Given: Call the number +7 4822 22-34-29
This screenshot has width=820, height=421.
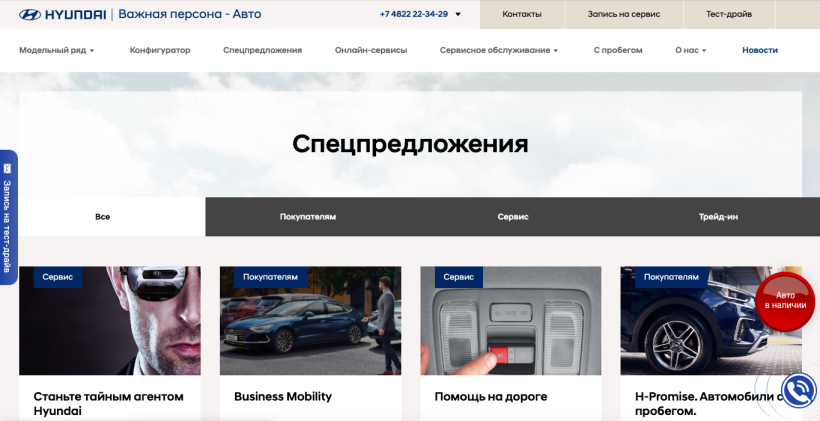Looking at the screenshot, I should 414,14.
